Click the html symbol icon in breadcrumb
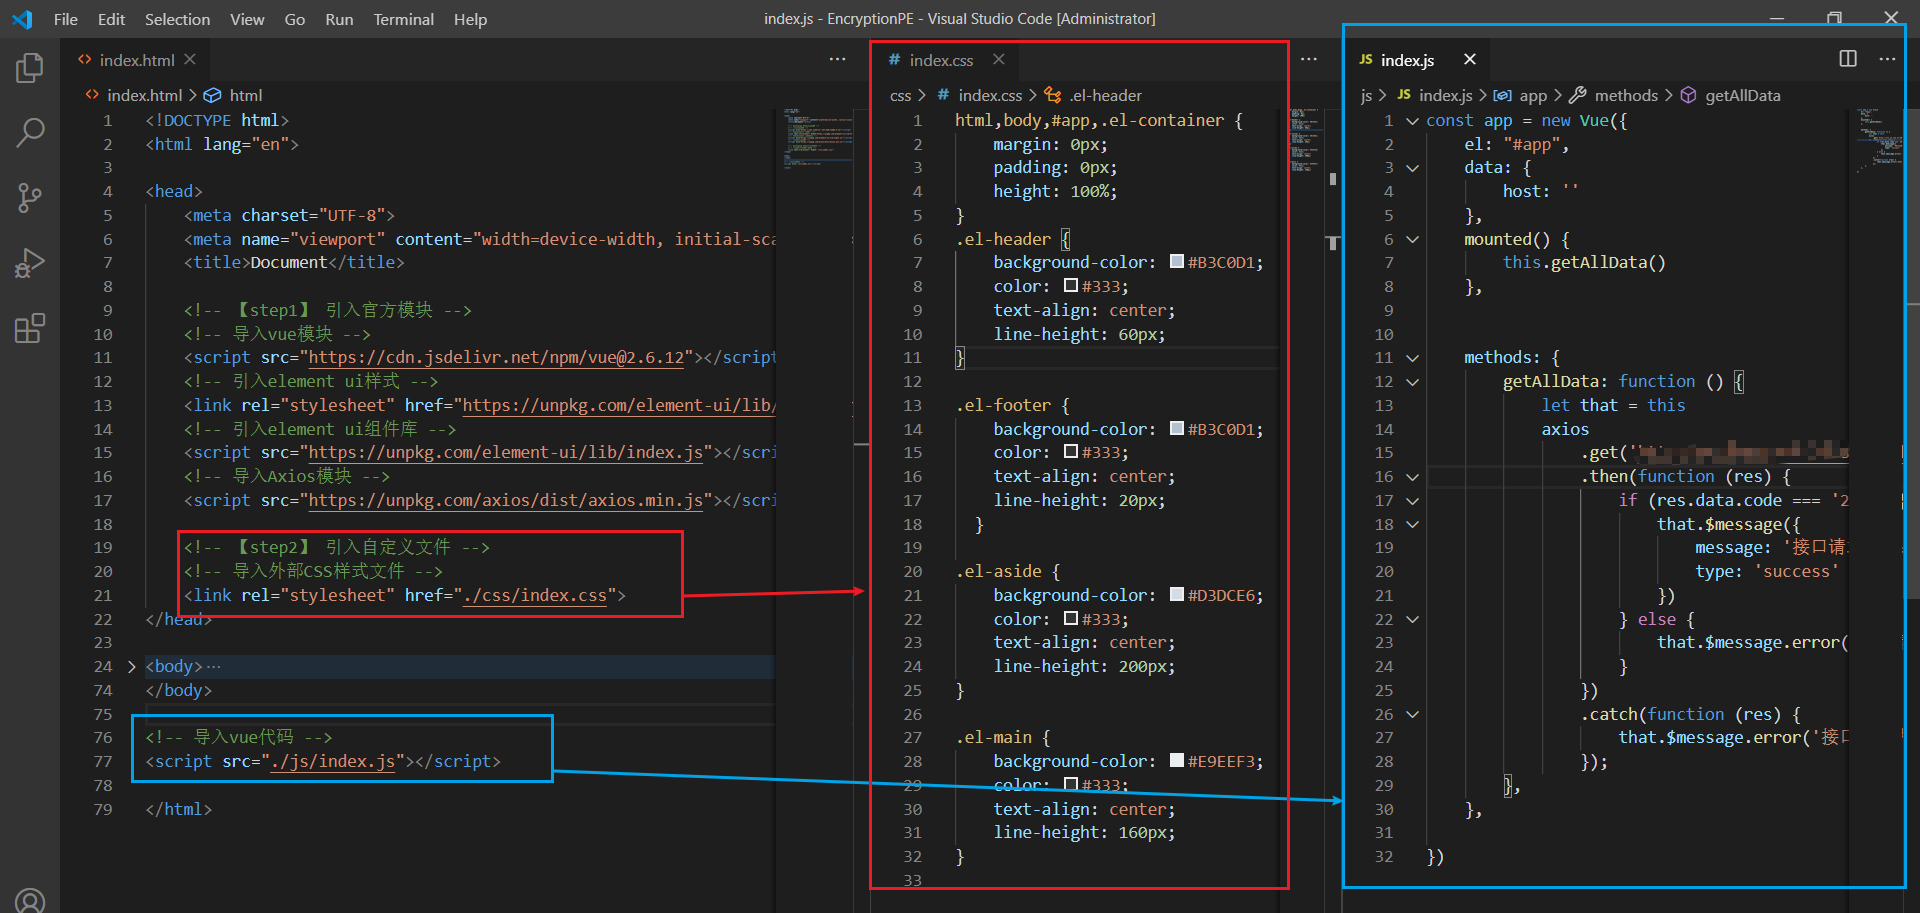Image resolution: width=1920 pixels, height=913 pixels. (213, 95)
